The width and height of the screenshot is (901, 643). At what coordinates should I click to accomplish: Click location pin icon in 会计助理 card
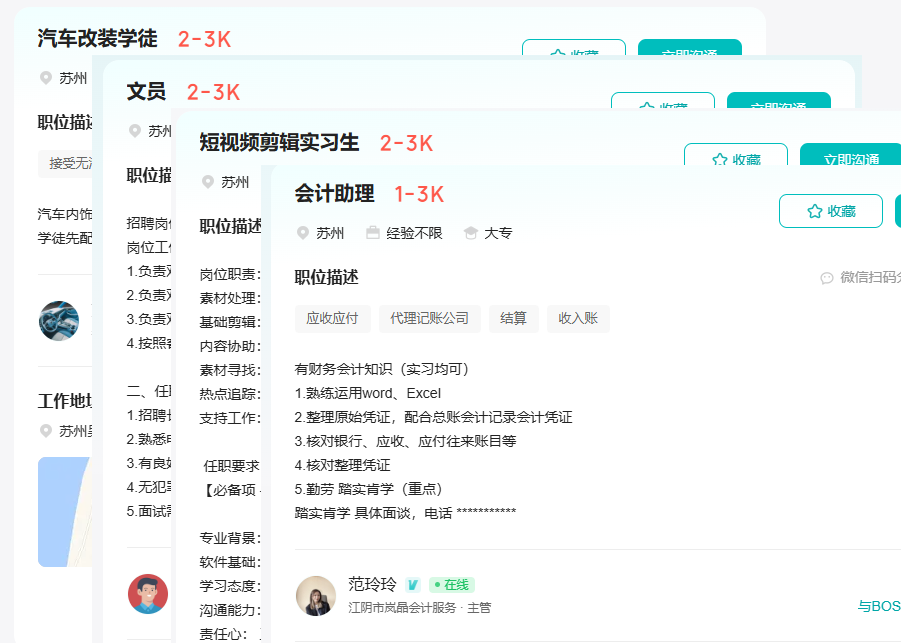coord(303,233)
